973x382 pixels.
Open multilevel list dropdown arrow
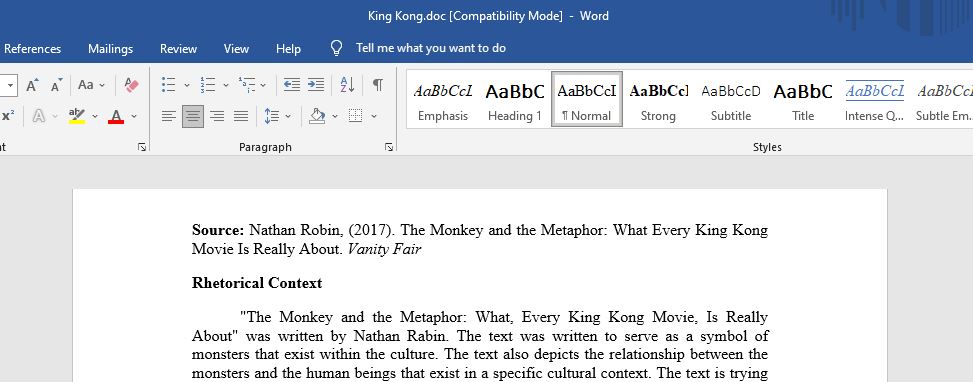(x=263, y=85)
